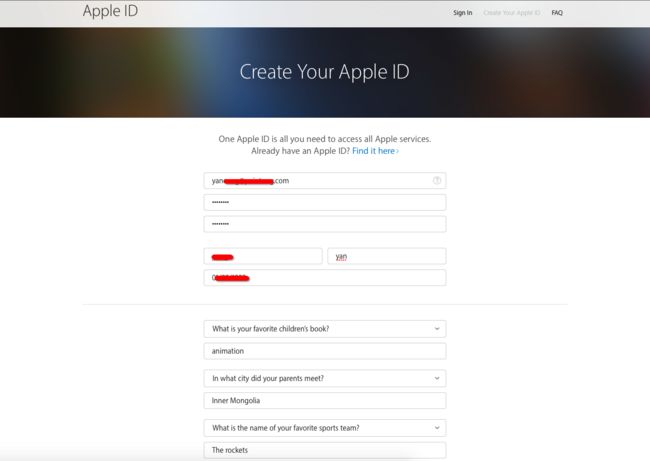Screen dimensions: 650x461
Task: Open the Sign In page
Action: coord(463,13)
